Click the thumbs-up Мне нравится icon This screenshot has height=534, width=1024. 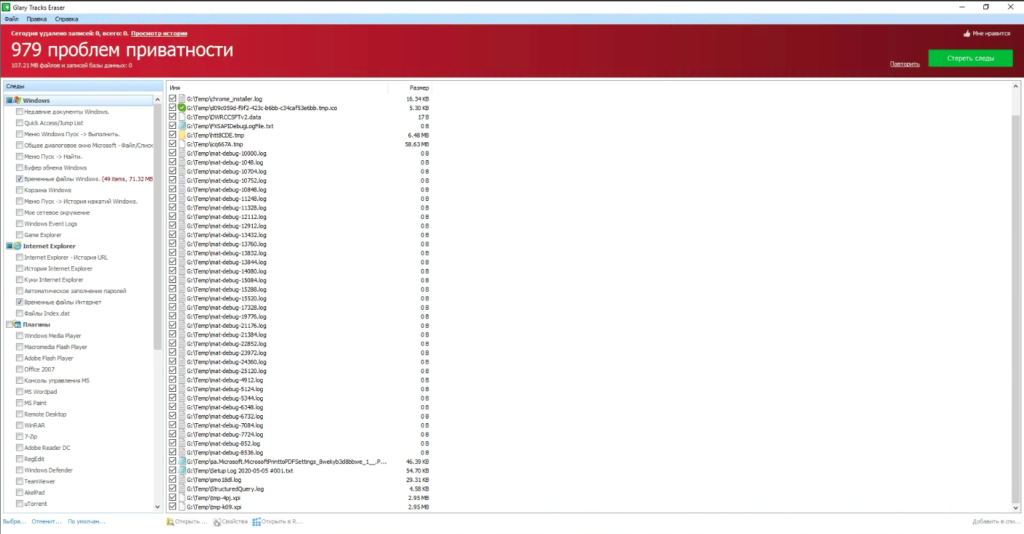click(x=967, y=33)
